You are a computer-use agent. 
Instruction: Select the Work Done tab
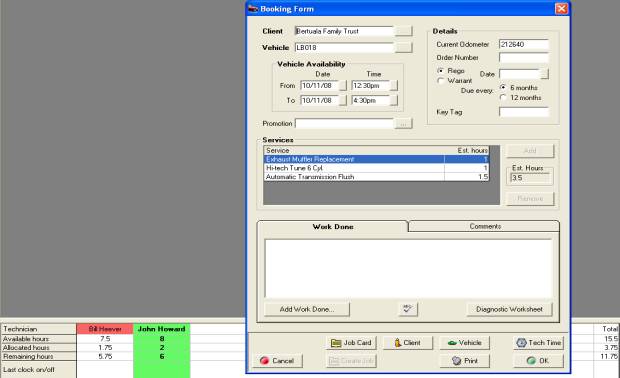click(333, 227)
